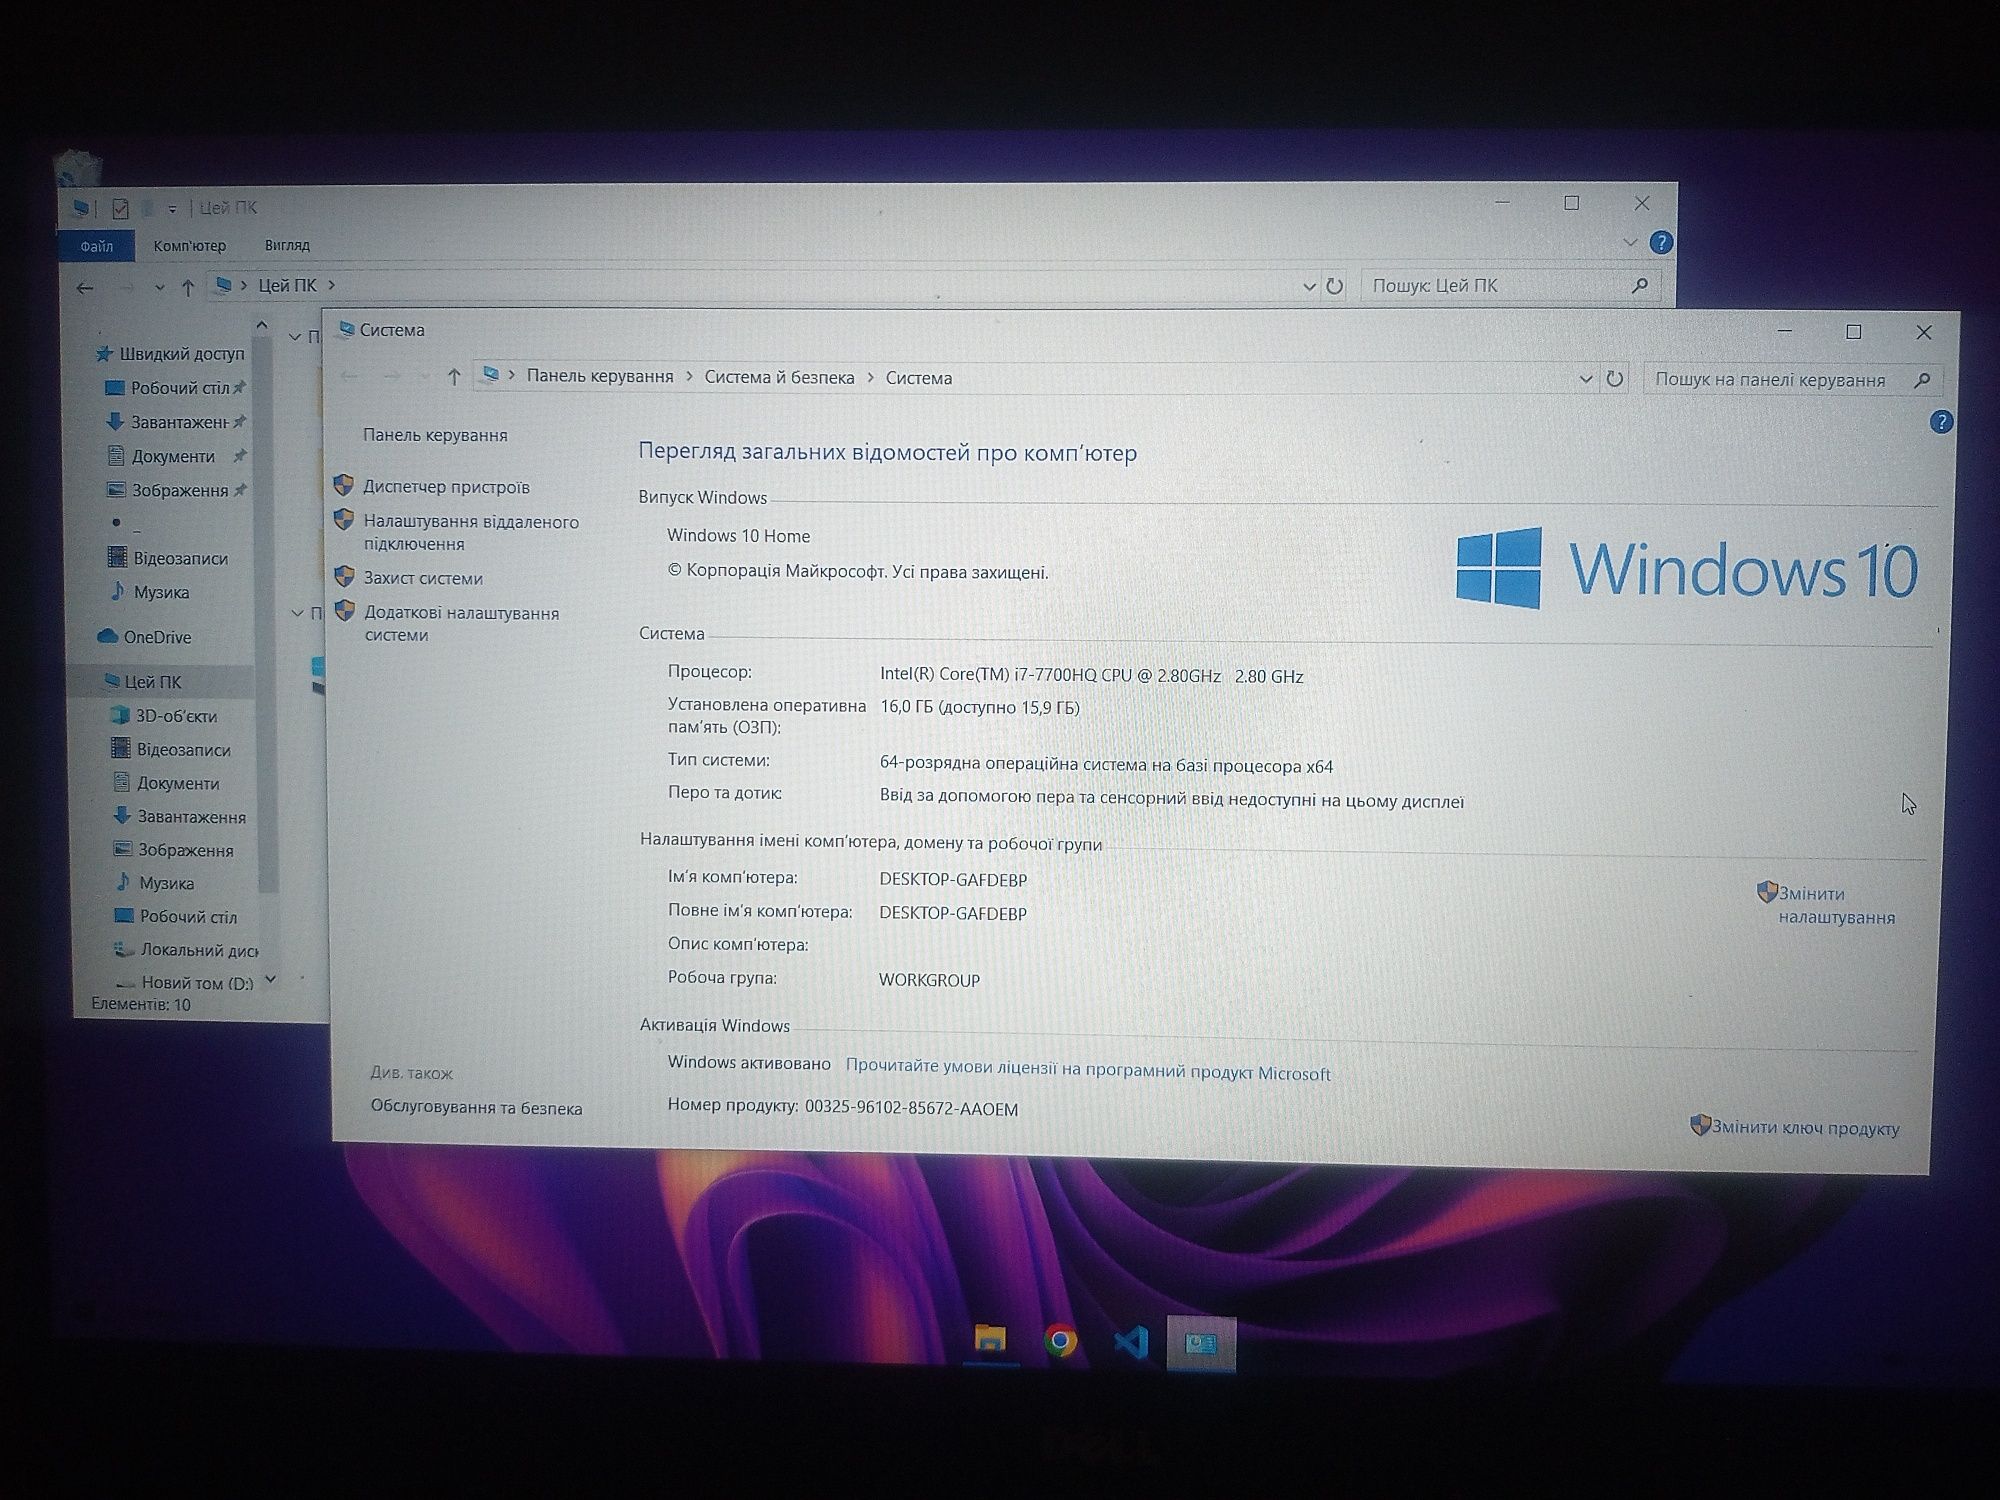Select Швидкий доступ in navigation pane
The width and height of the screenshot is (2000, 1500).
point(170,354)
